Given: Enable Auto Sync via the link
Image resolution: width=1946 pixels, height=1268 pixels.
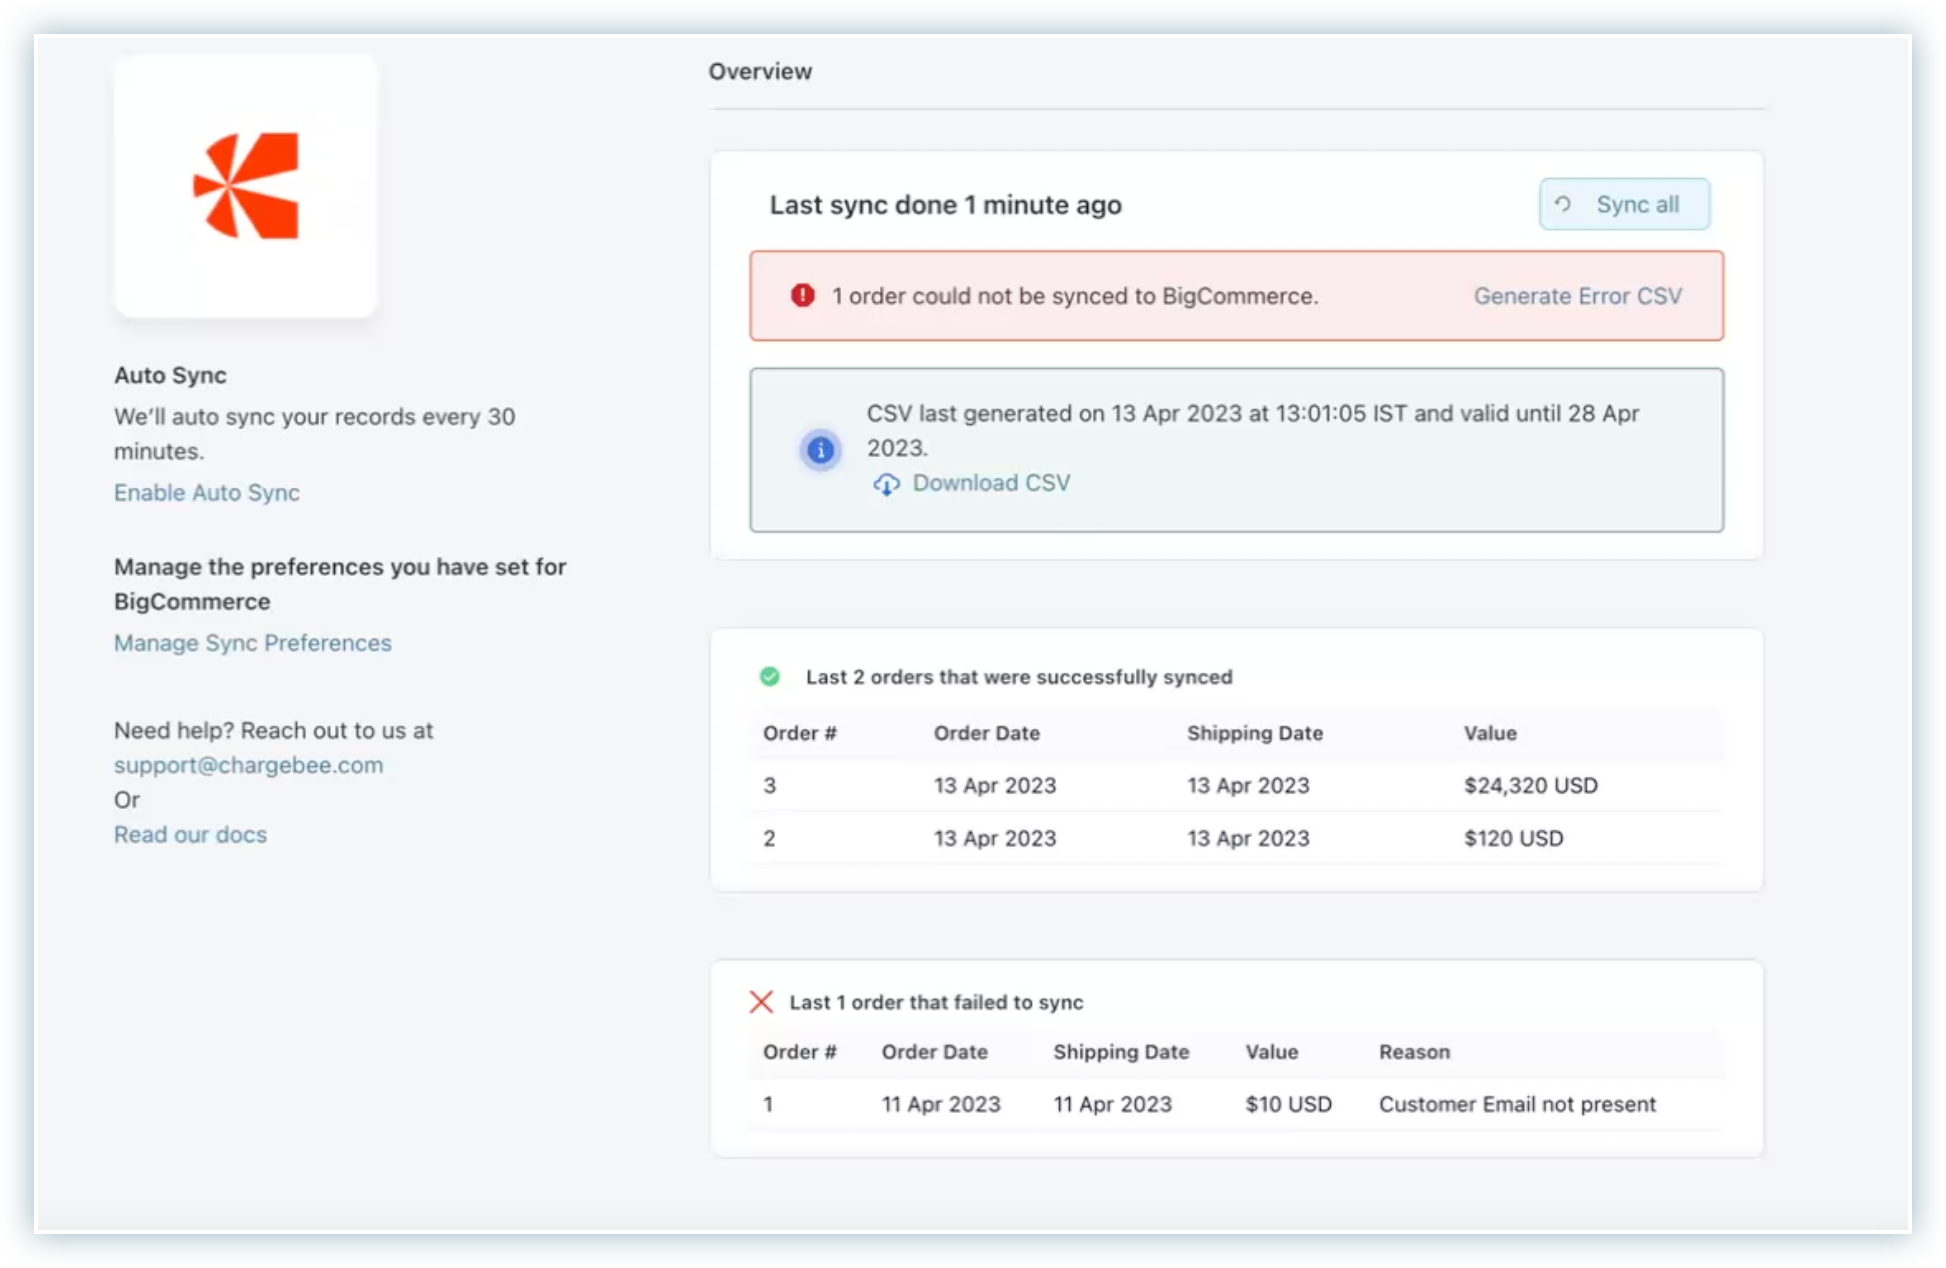Looking at the screenshot, I should tap(206, 492).
